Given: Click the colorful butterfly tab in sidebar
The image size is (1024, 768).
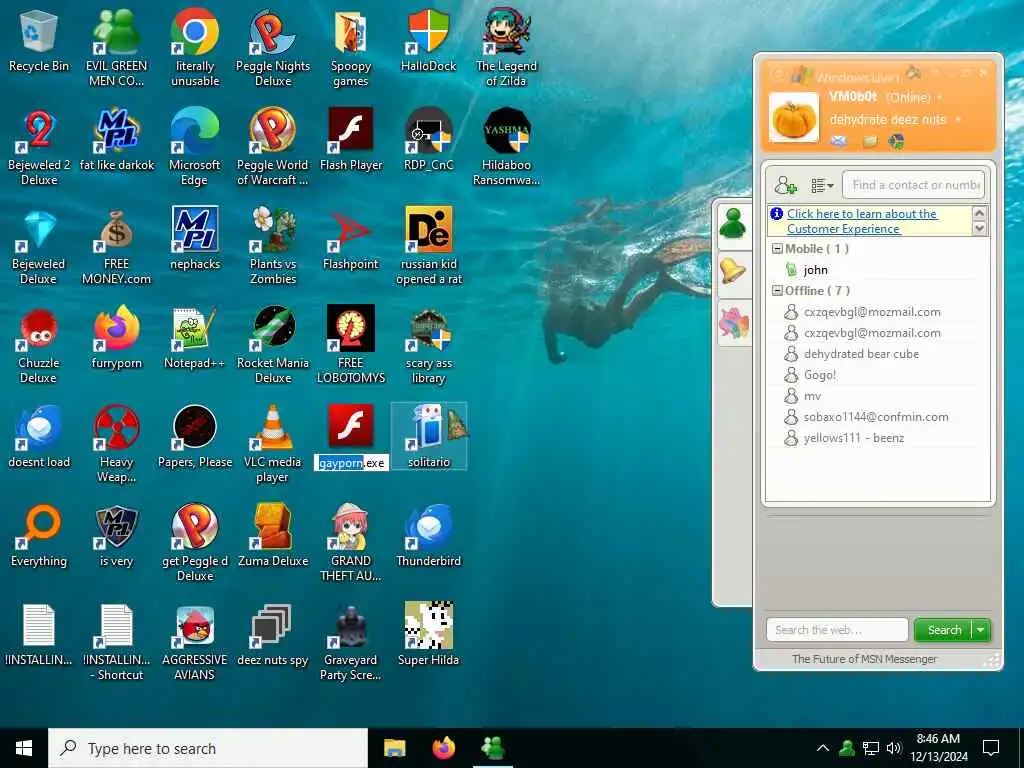Looking at the screenshot, I should 733,323.
